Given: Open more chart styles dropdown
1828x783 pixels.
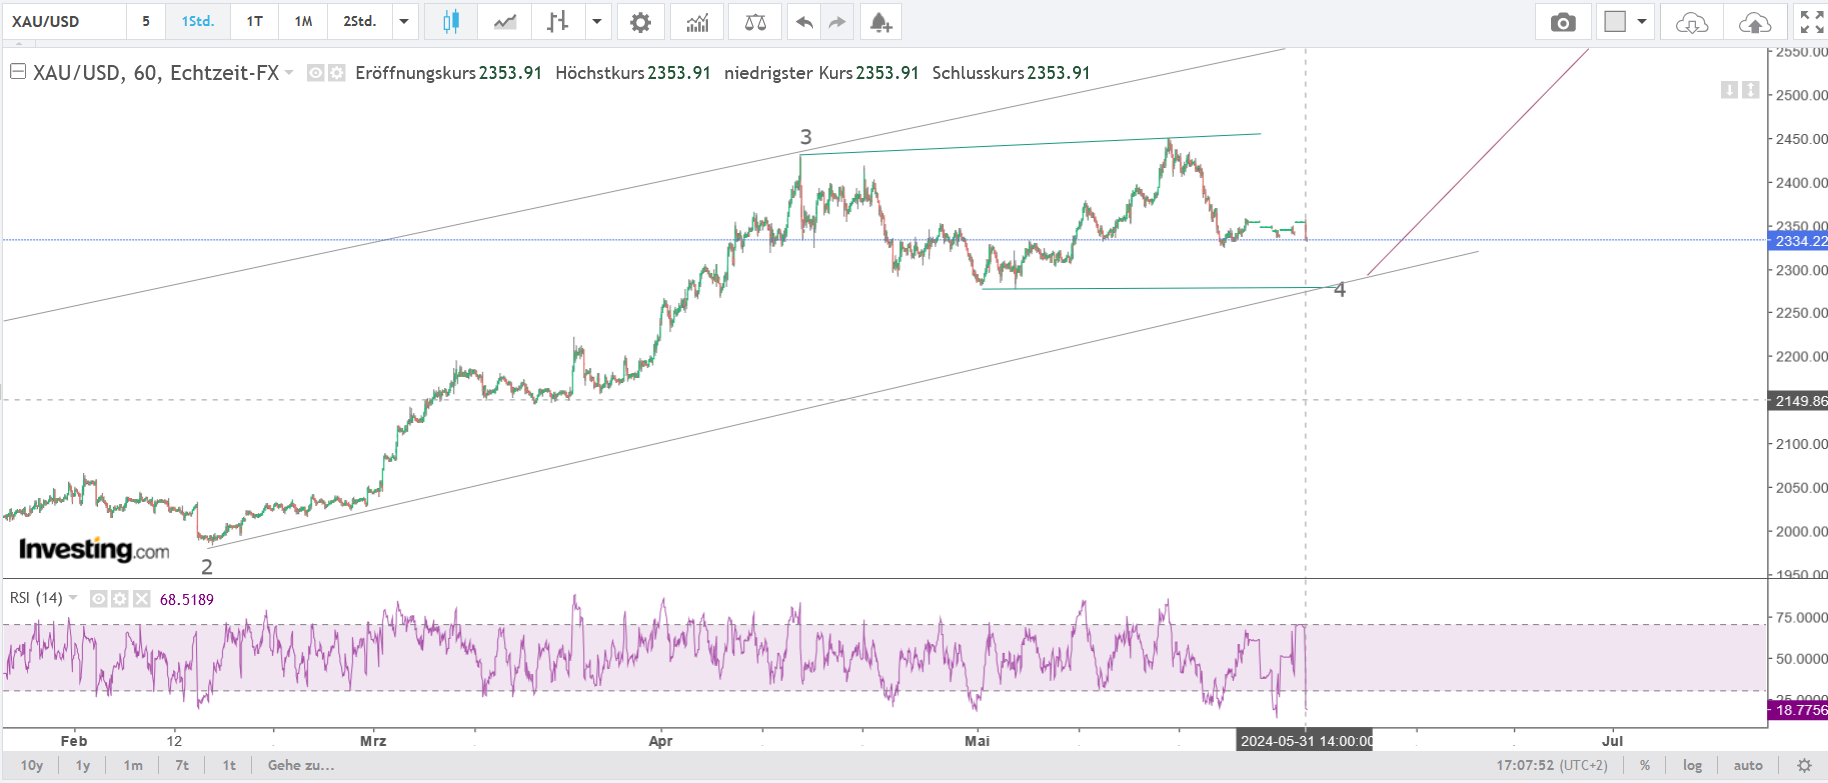Looking at the screenshot, I should 597,21.
